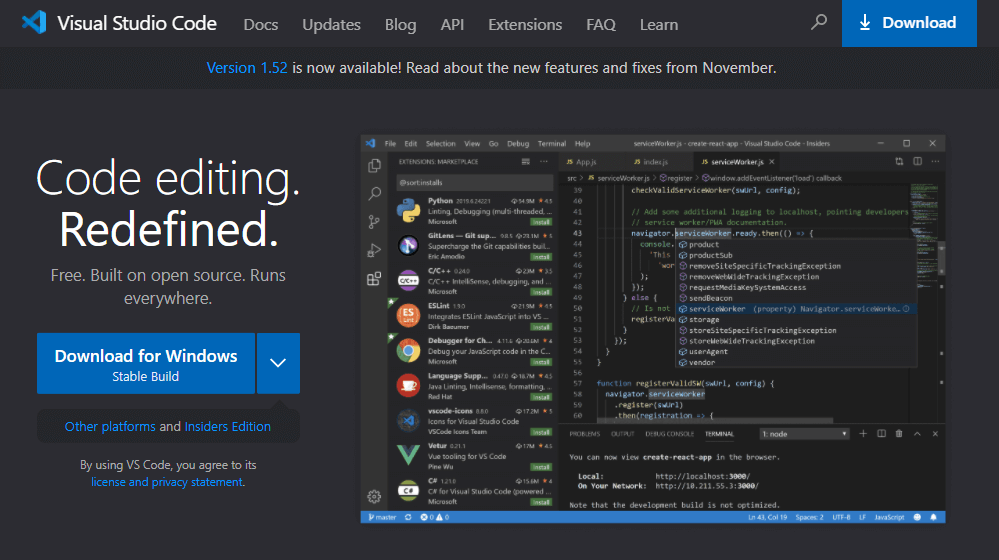Click Download for Windows Stable Build

(x=146, y=363)
